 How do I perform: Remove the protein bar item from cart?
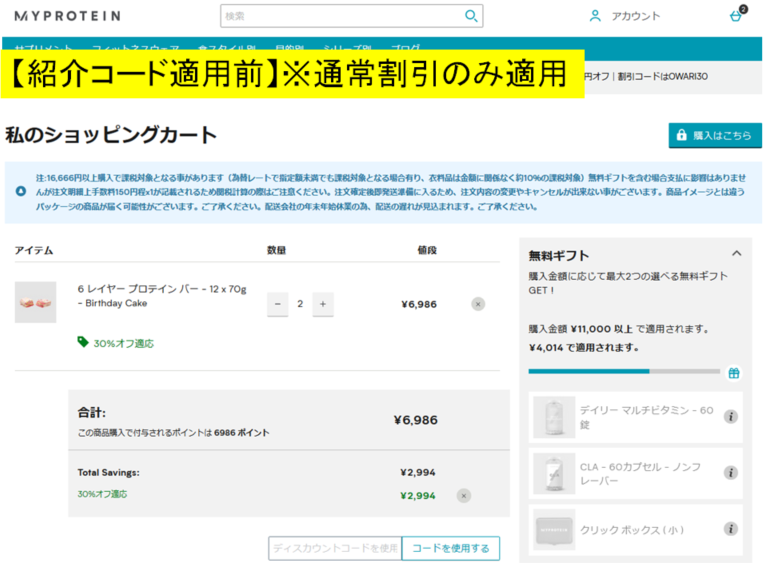478,304
